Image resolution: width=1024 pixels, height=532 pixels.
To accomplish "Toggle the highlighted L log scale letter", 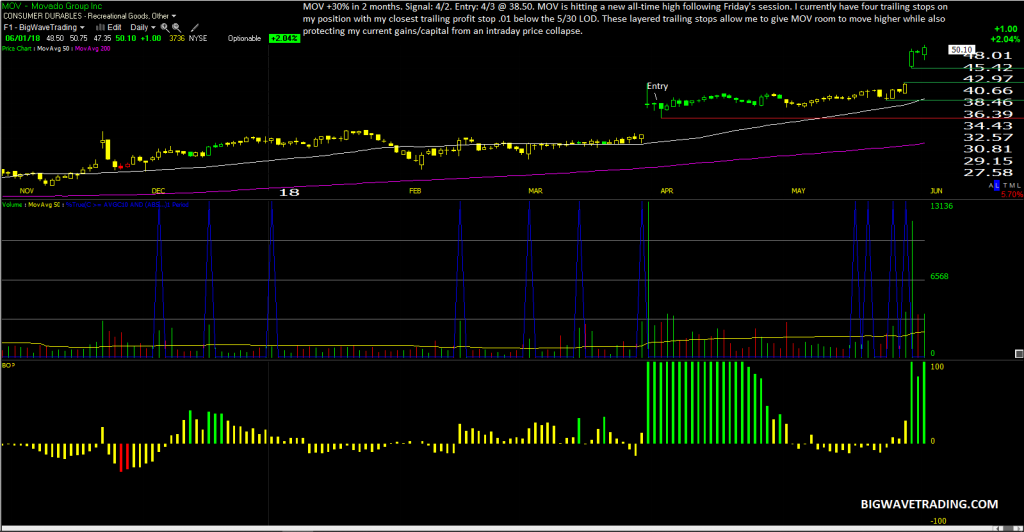I will coord(997,185).
